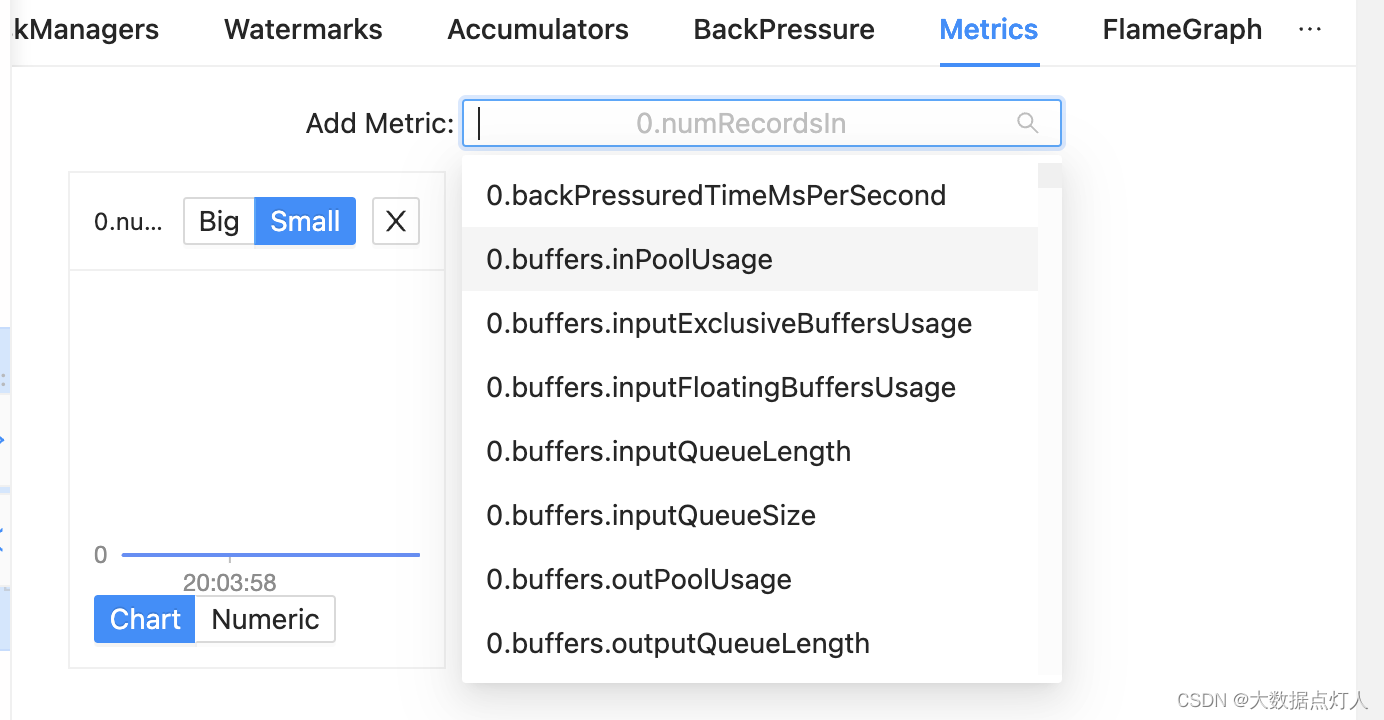Select 0.buffers.outPoolUsage metric option
This screenshot has height=720, width=1384.
[x=639, y=579]
